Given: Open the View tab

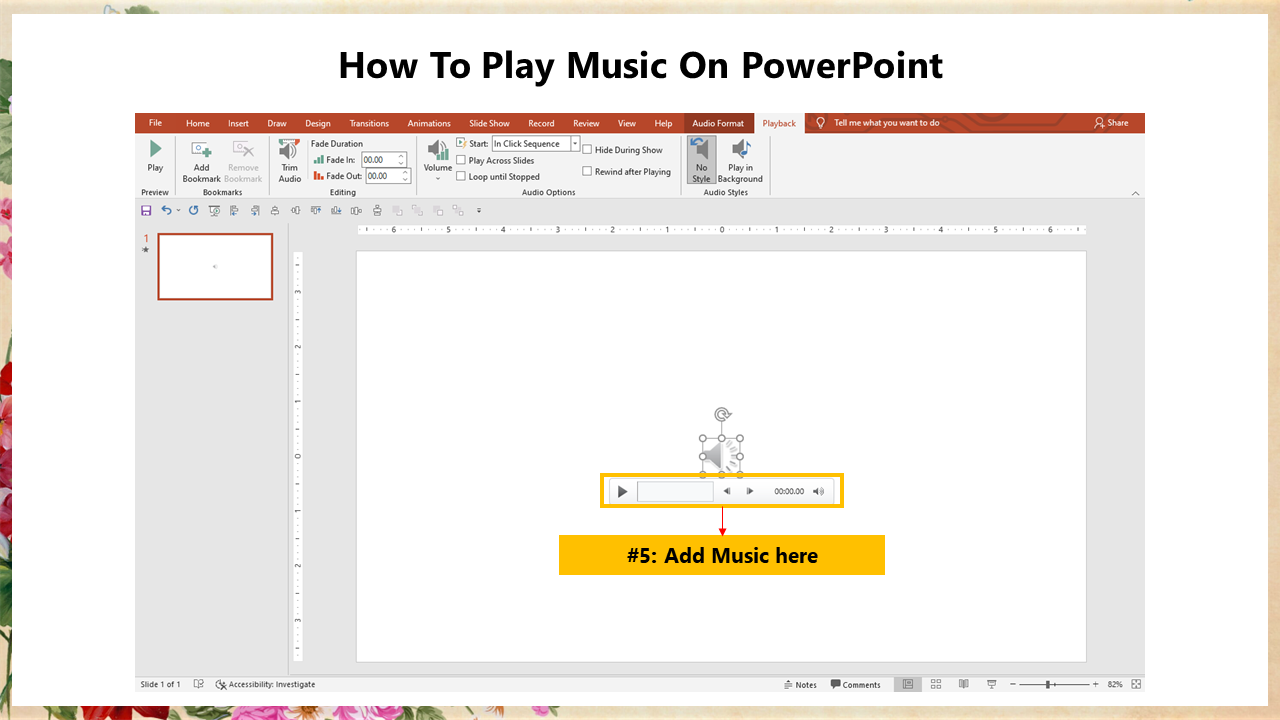Looking at the screenshot, I should click(x=627, y=123).
